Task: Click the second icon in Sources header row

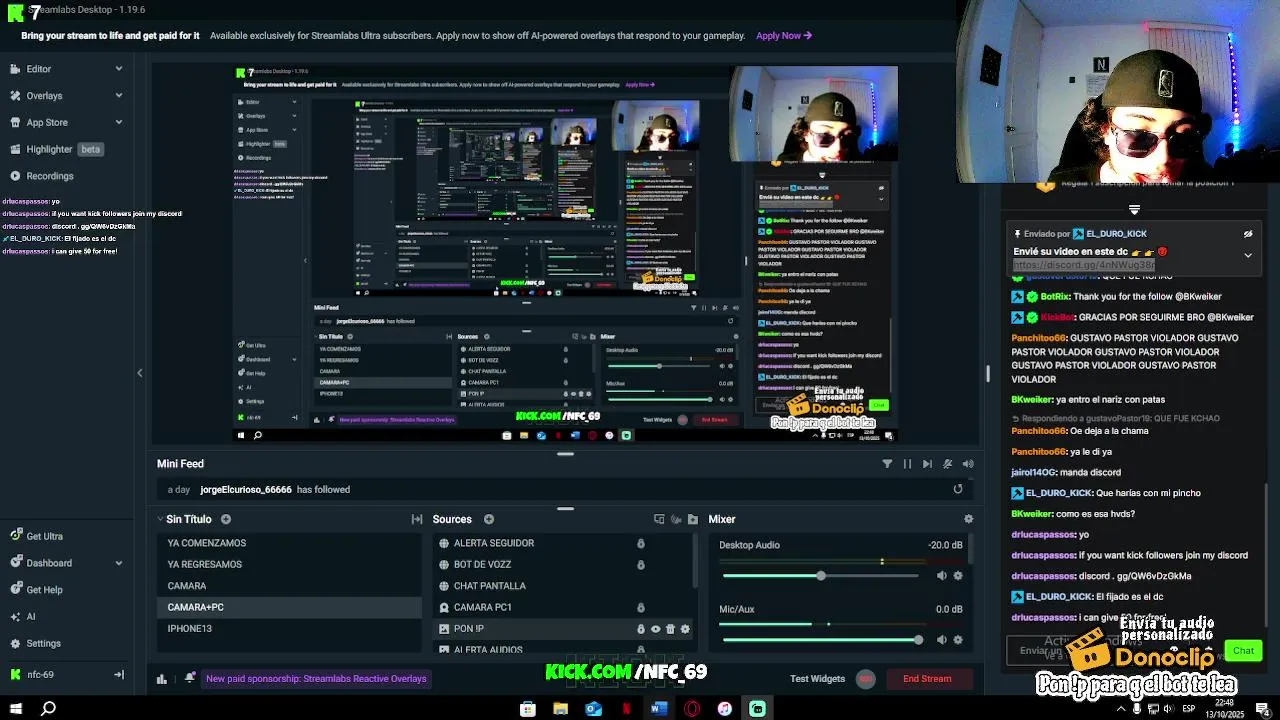Action: (675, 519)
